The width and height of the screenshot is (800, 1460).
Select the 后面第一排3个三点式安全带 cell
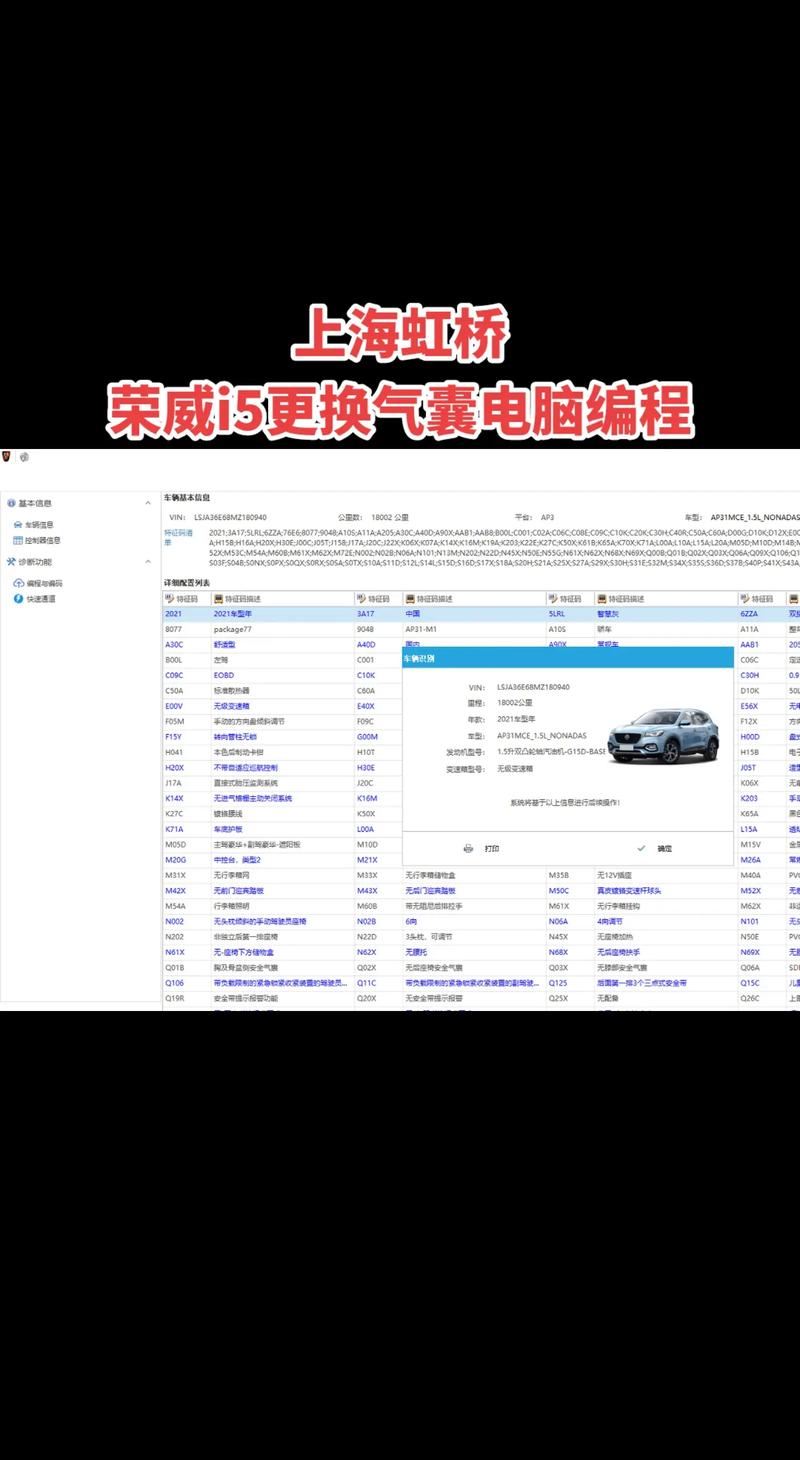point(665,983)
